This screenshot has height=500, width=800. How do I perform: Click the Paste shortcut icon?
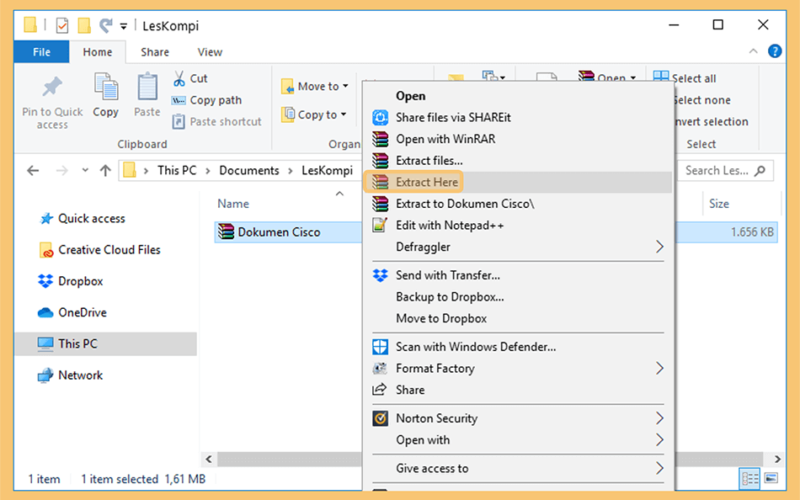179,122
